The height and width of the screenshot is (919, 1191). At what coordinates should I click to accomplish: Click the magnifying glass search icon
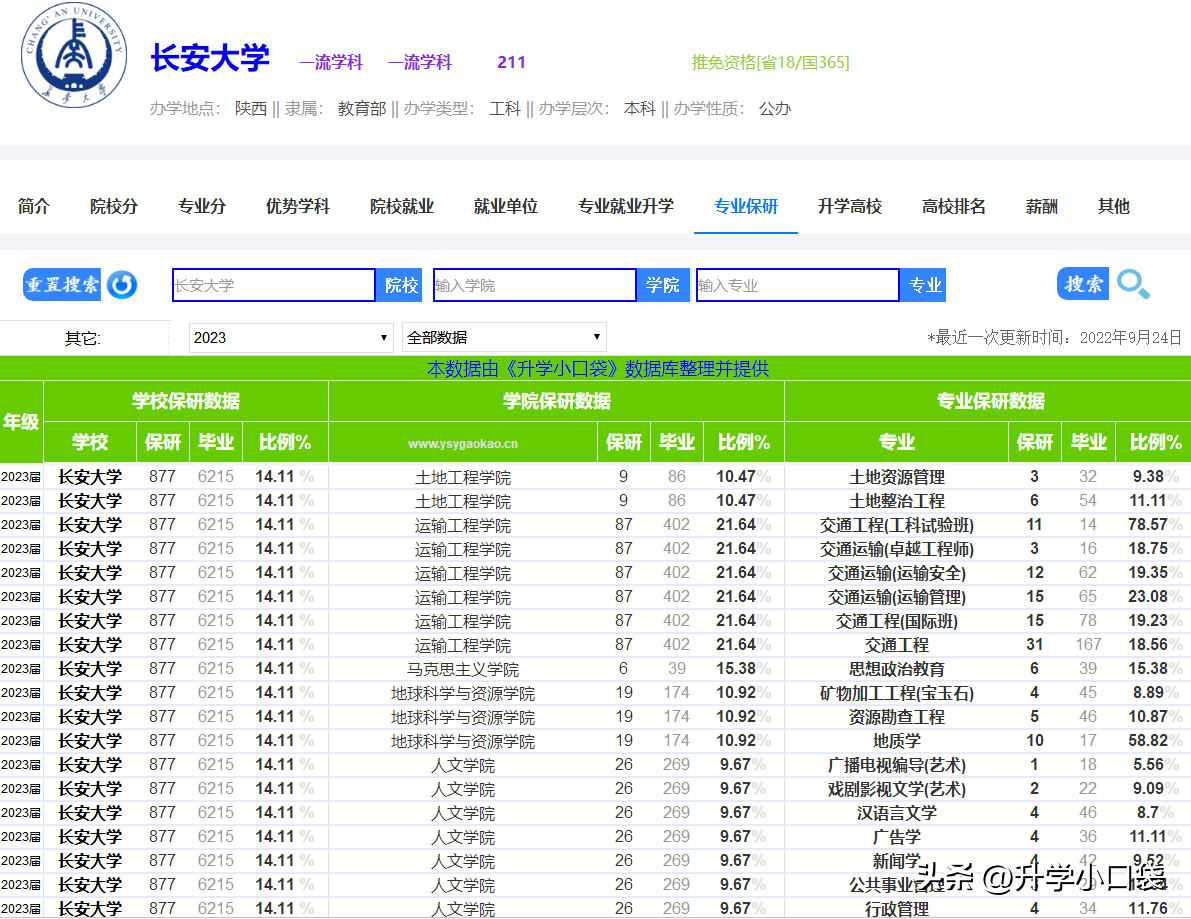(x=1133, y=284)
